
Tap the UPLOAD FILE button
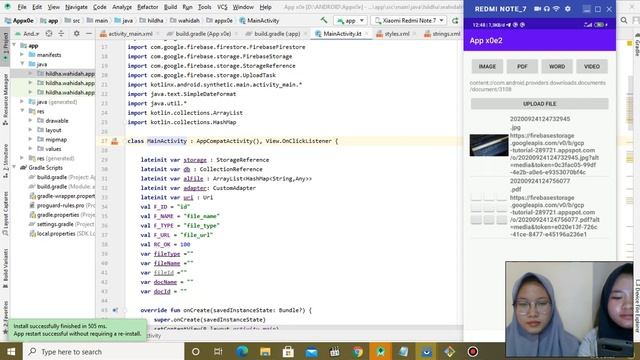[x=539, y=104]
